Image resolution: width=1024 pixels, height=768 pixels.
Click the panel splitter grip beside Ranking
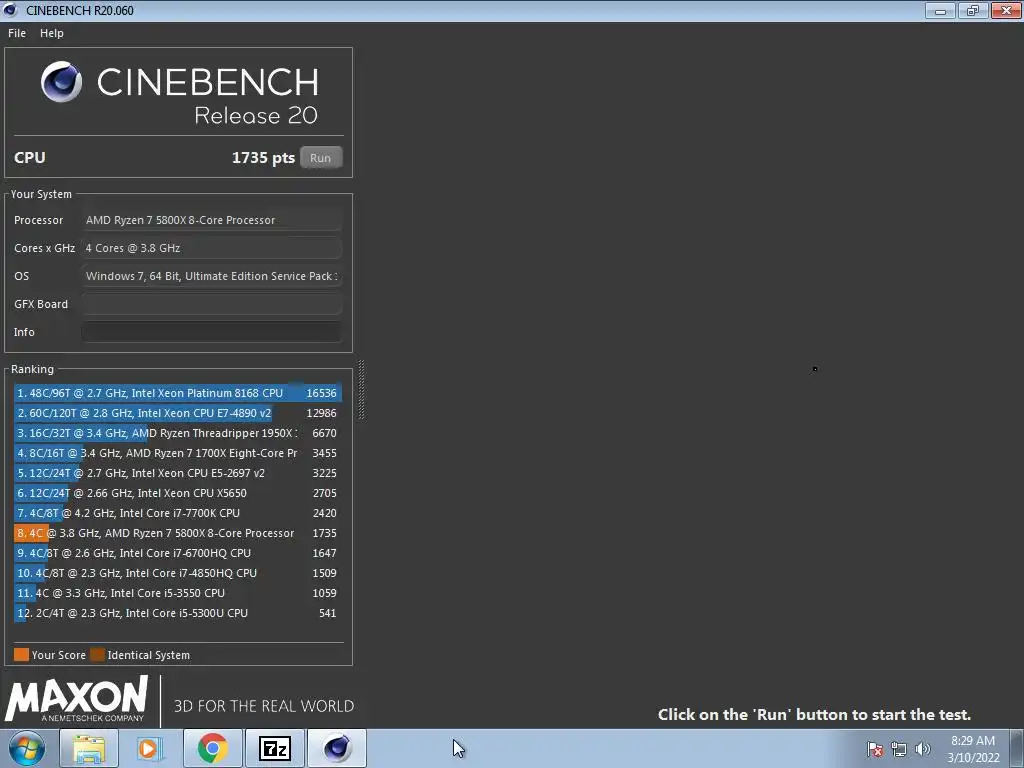point(361,391)
